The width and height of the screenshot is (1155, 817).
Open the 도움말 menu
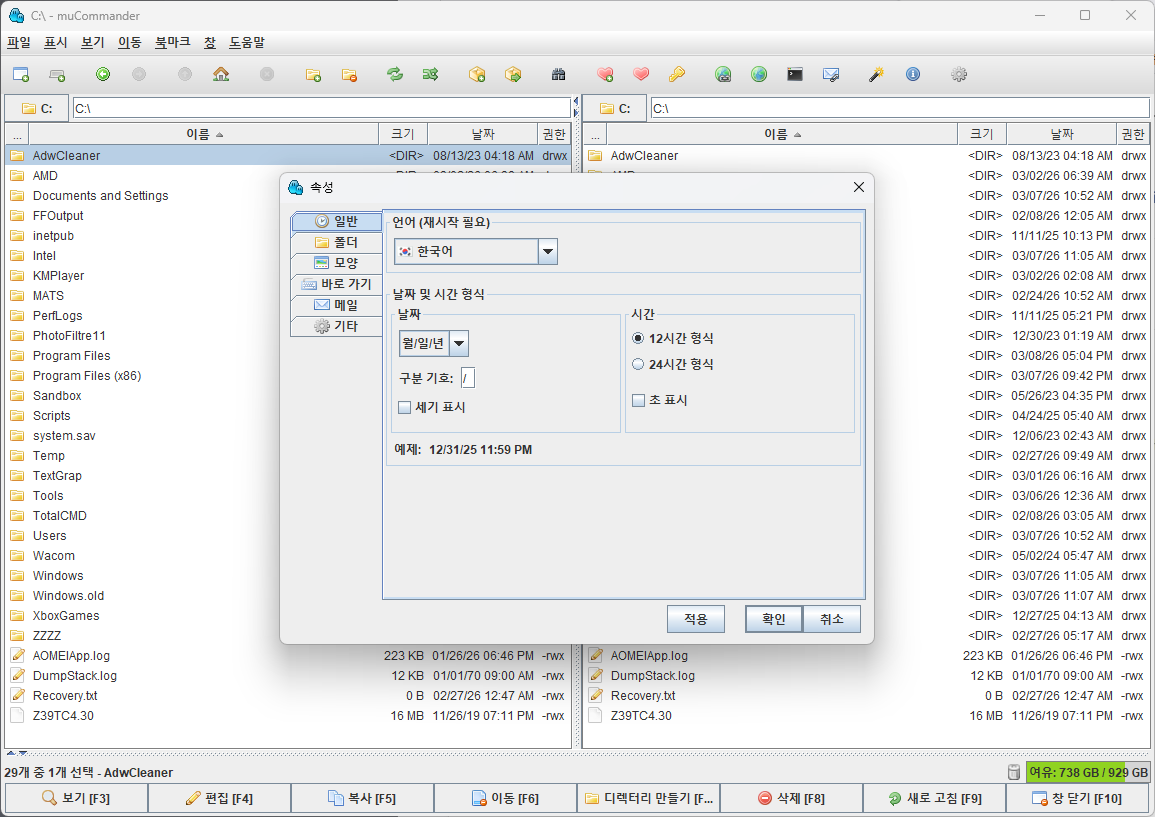(x=247, y=43)
